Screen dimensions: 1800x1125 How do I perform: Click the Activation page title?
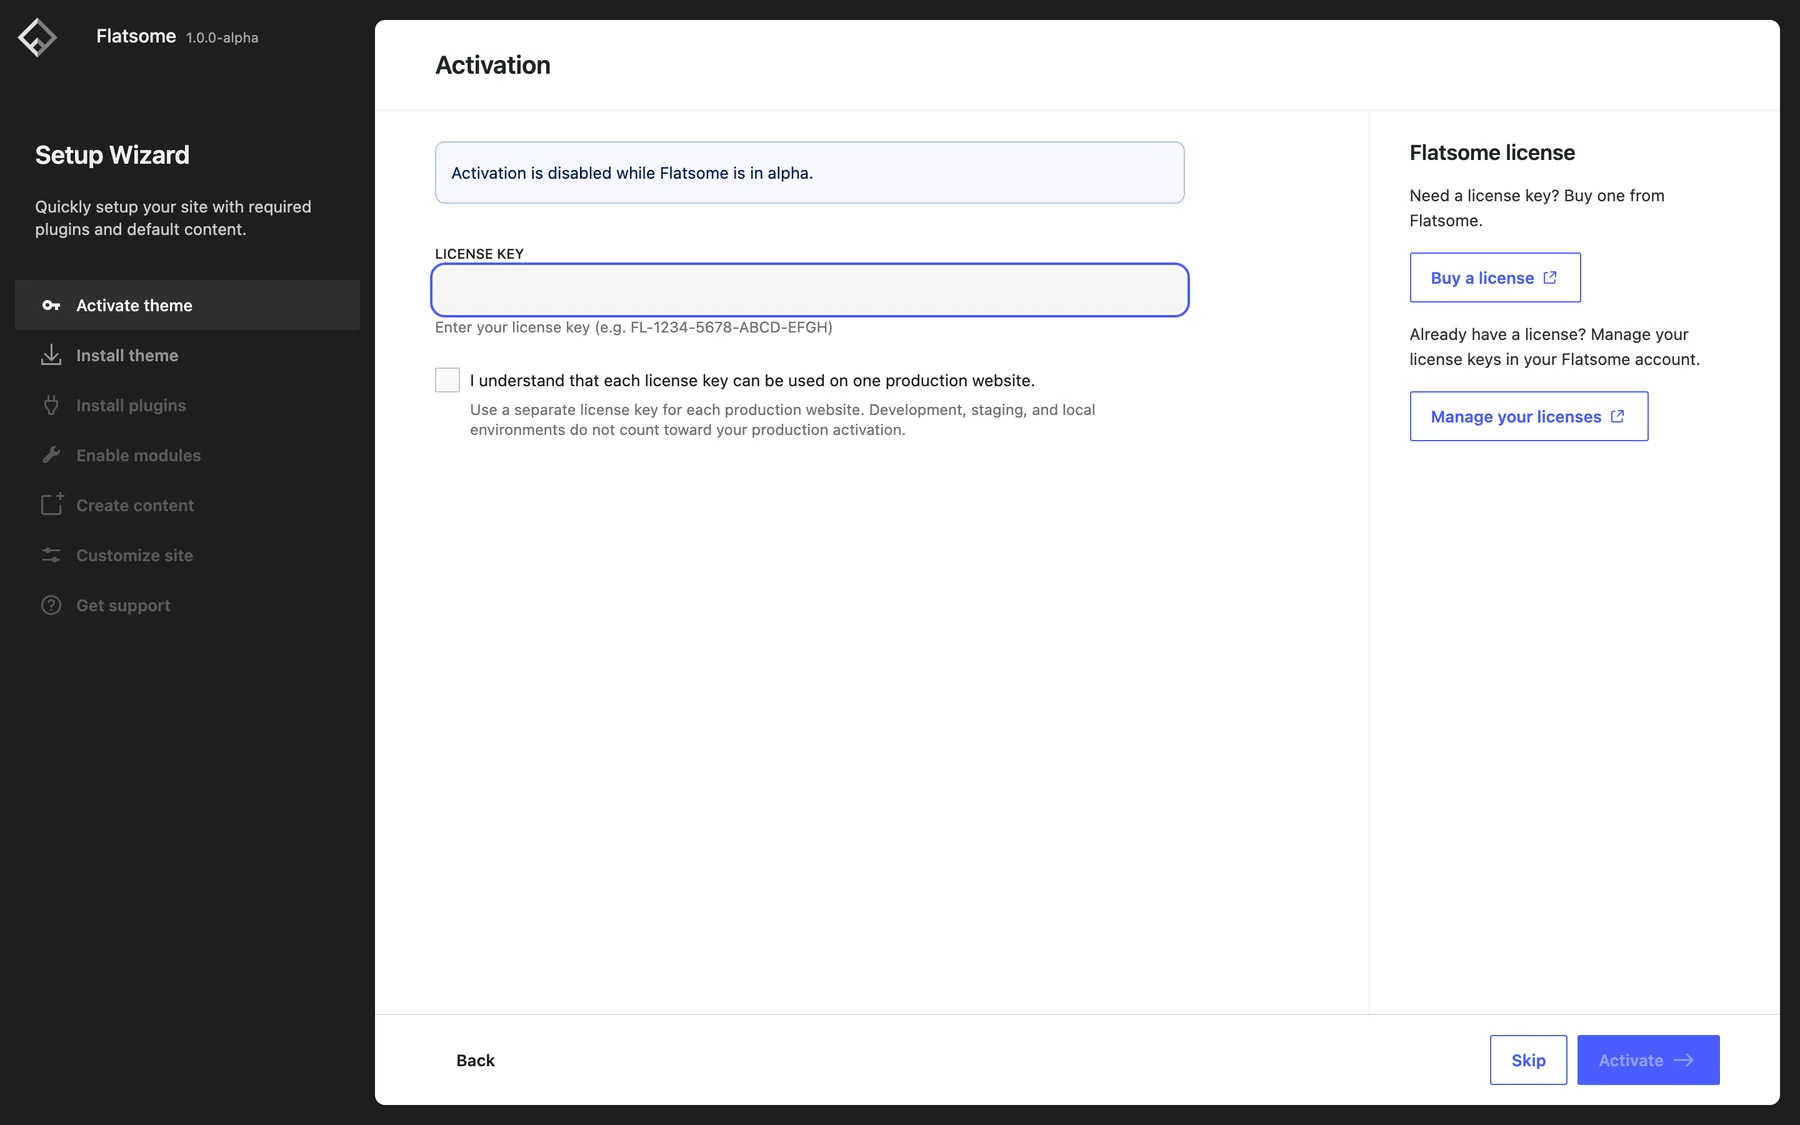pos(493,65)
